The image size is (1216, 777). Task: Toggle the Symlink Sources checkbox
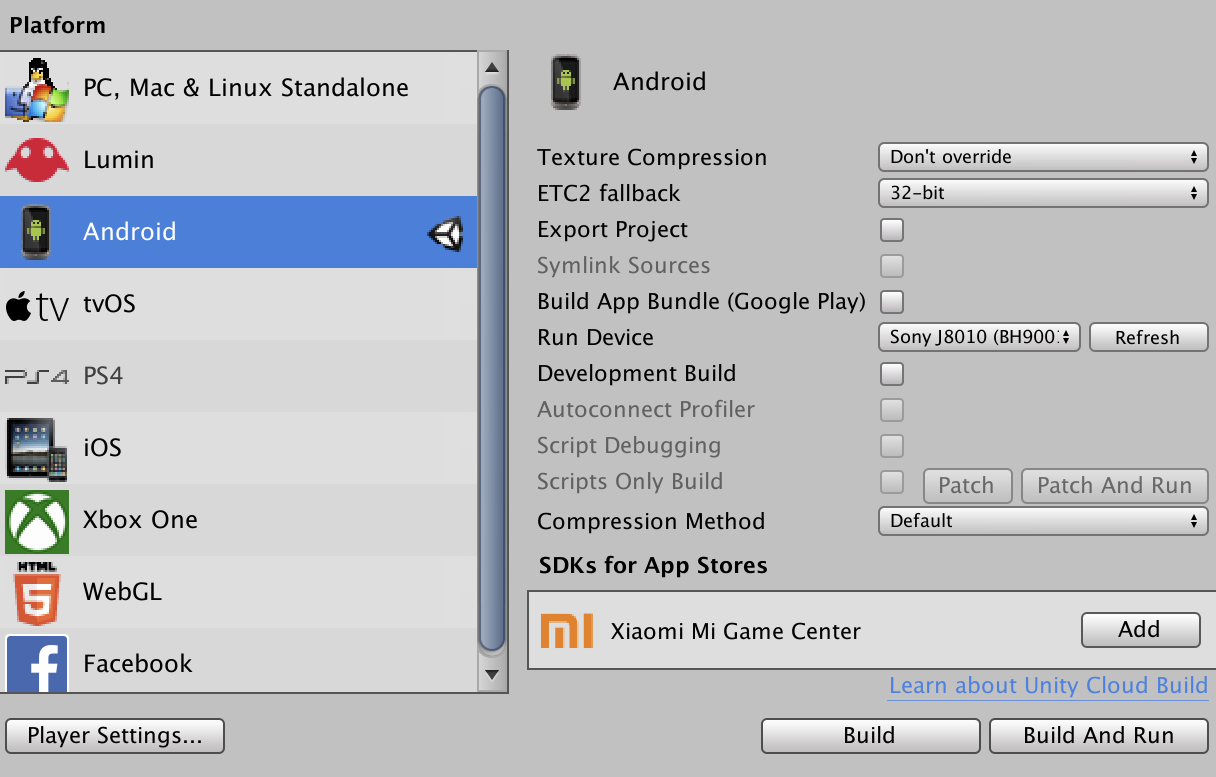(x=891, y=266)
